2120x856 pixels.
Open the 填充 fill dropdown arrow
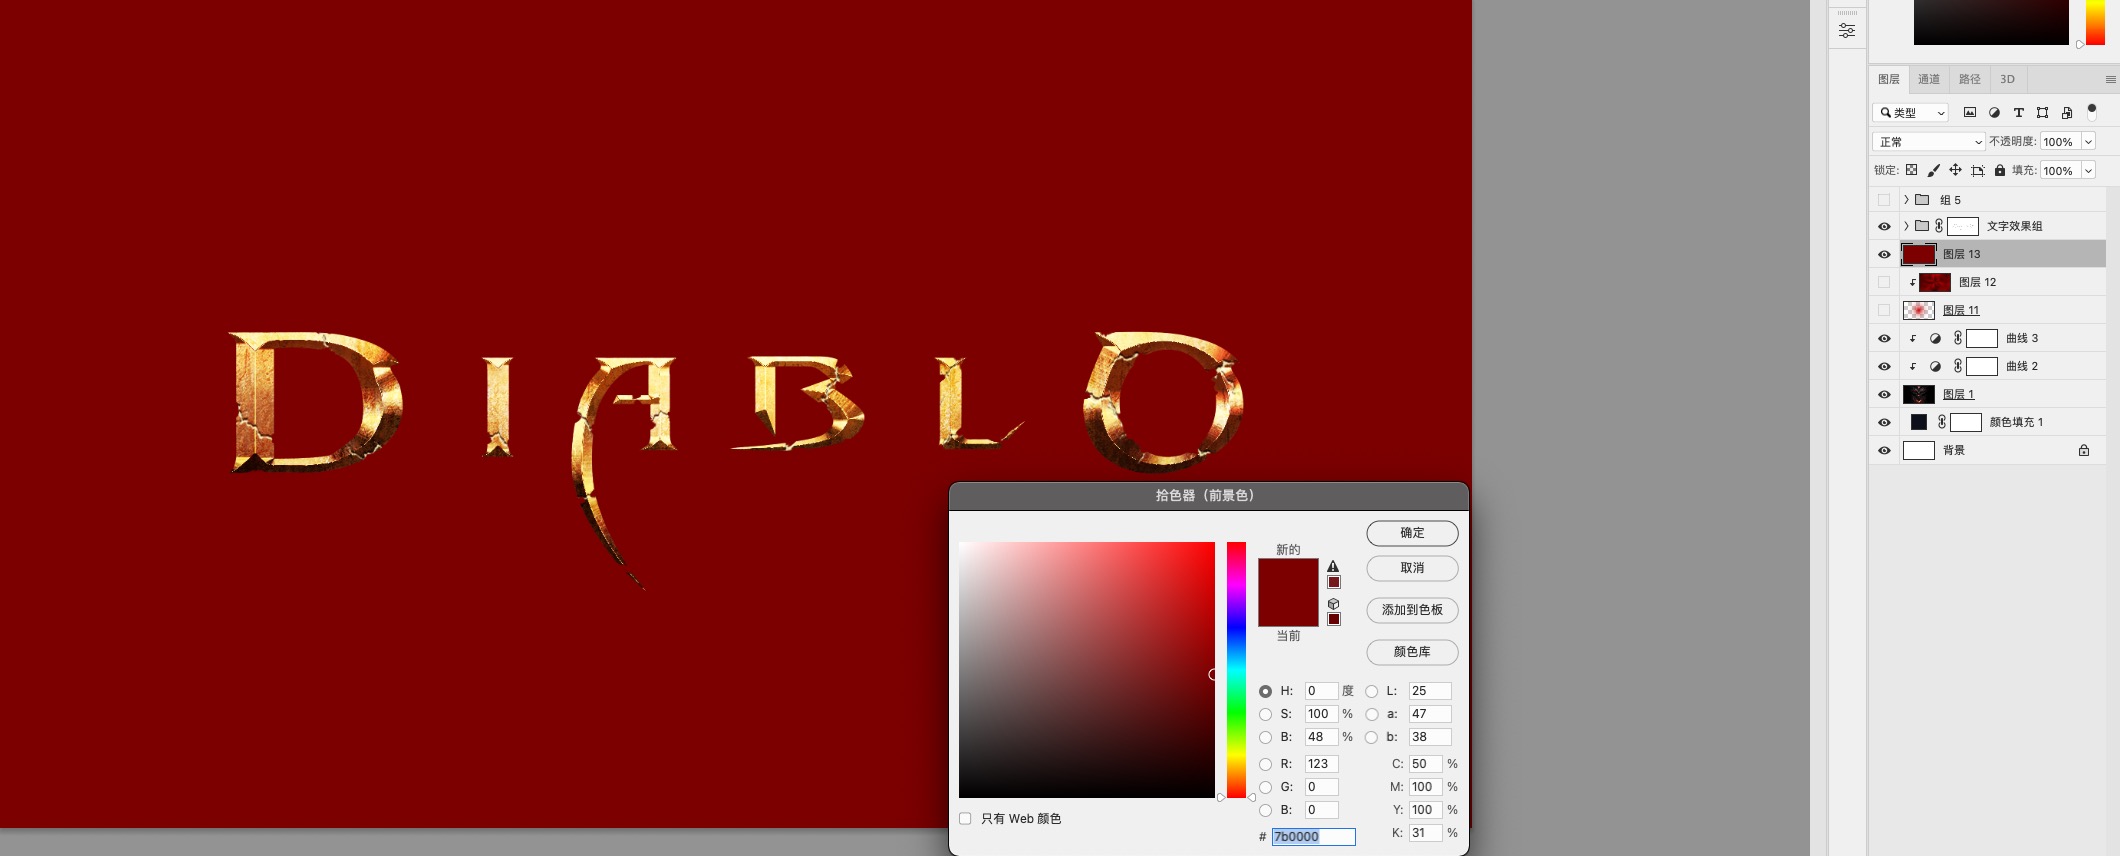(x=2088, y=171)
